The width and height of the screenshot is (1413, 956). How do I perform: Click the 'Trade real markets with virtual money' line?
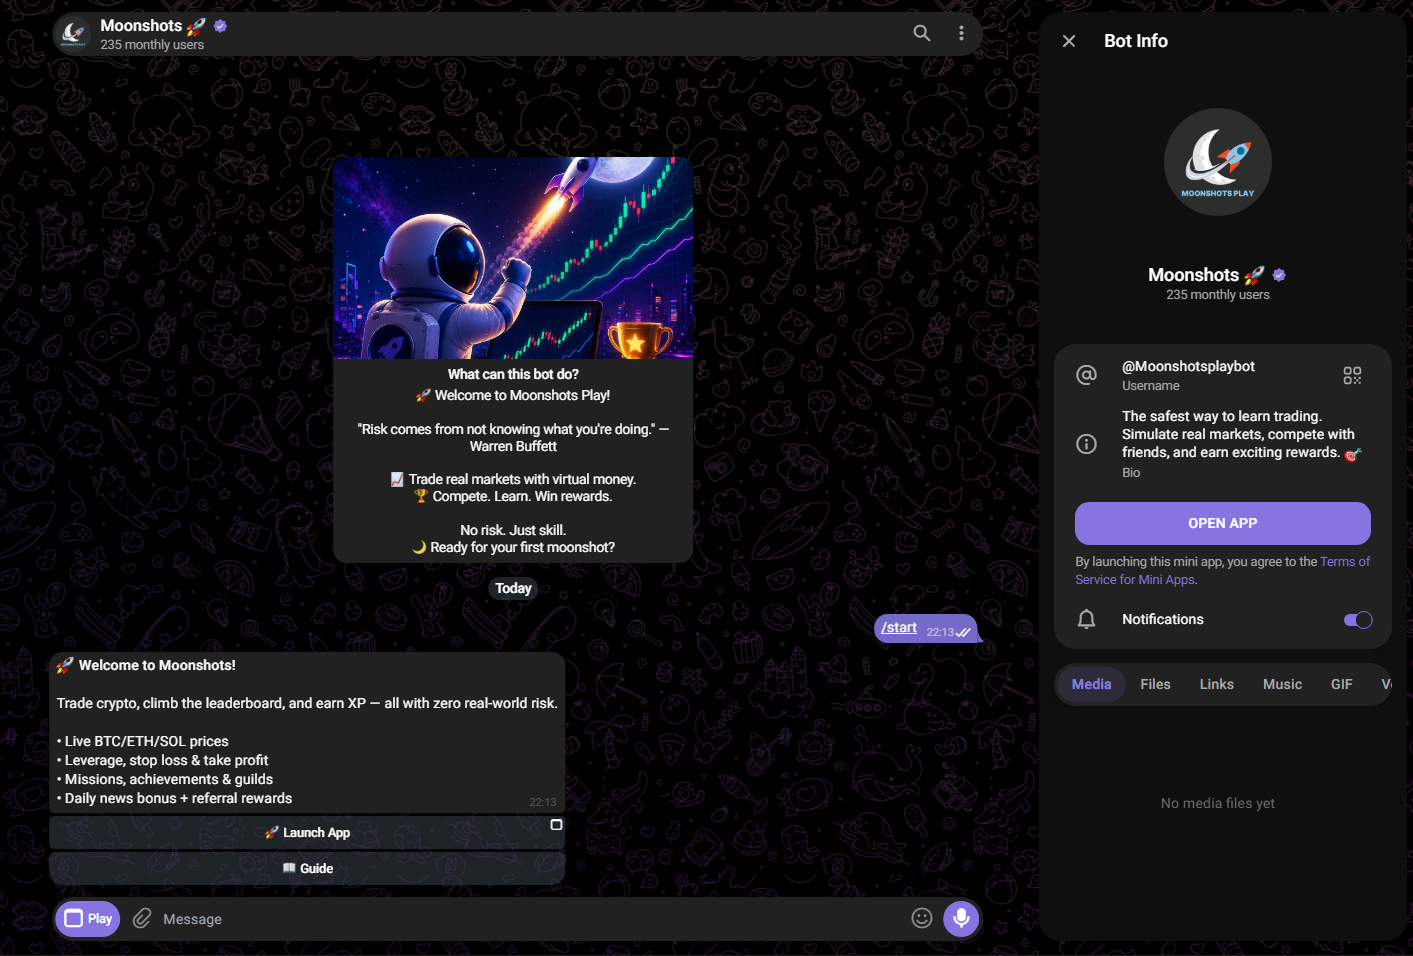513,479
